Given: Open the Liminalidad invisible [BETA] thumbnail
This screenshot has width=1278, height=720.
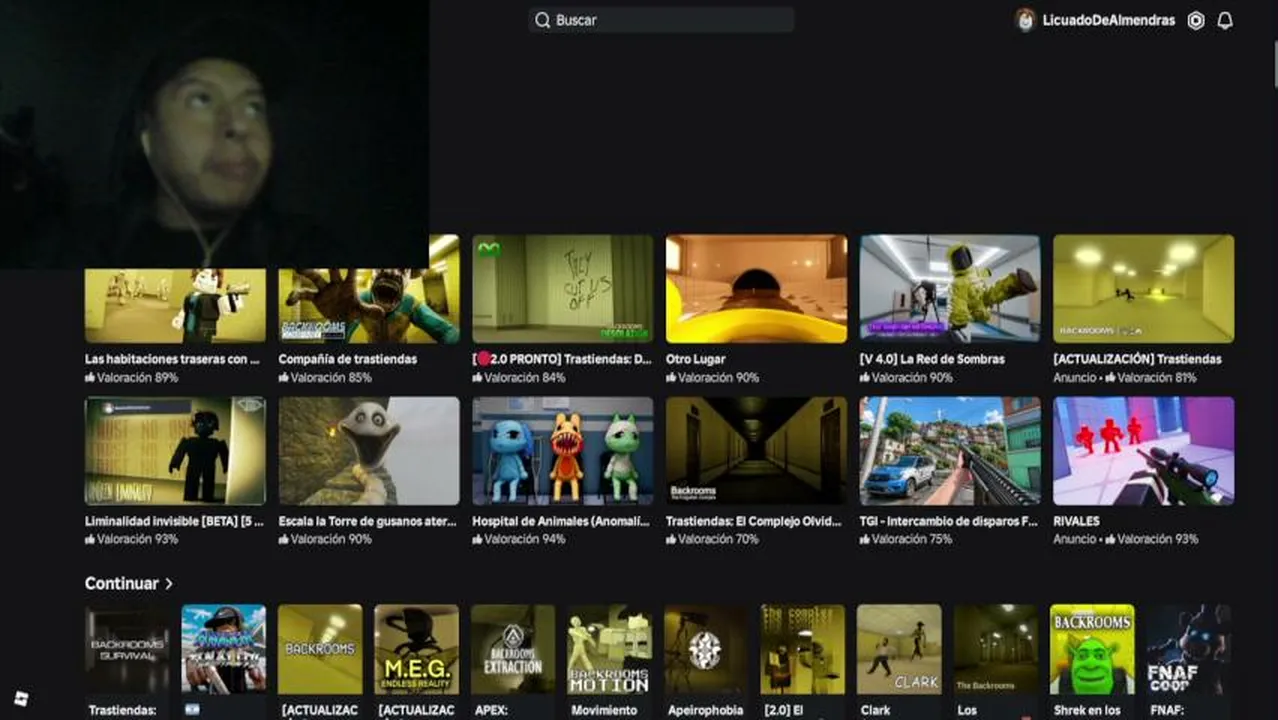Looking at the screenshot, I should (175, 451).
